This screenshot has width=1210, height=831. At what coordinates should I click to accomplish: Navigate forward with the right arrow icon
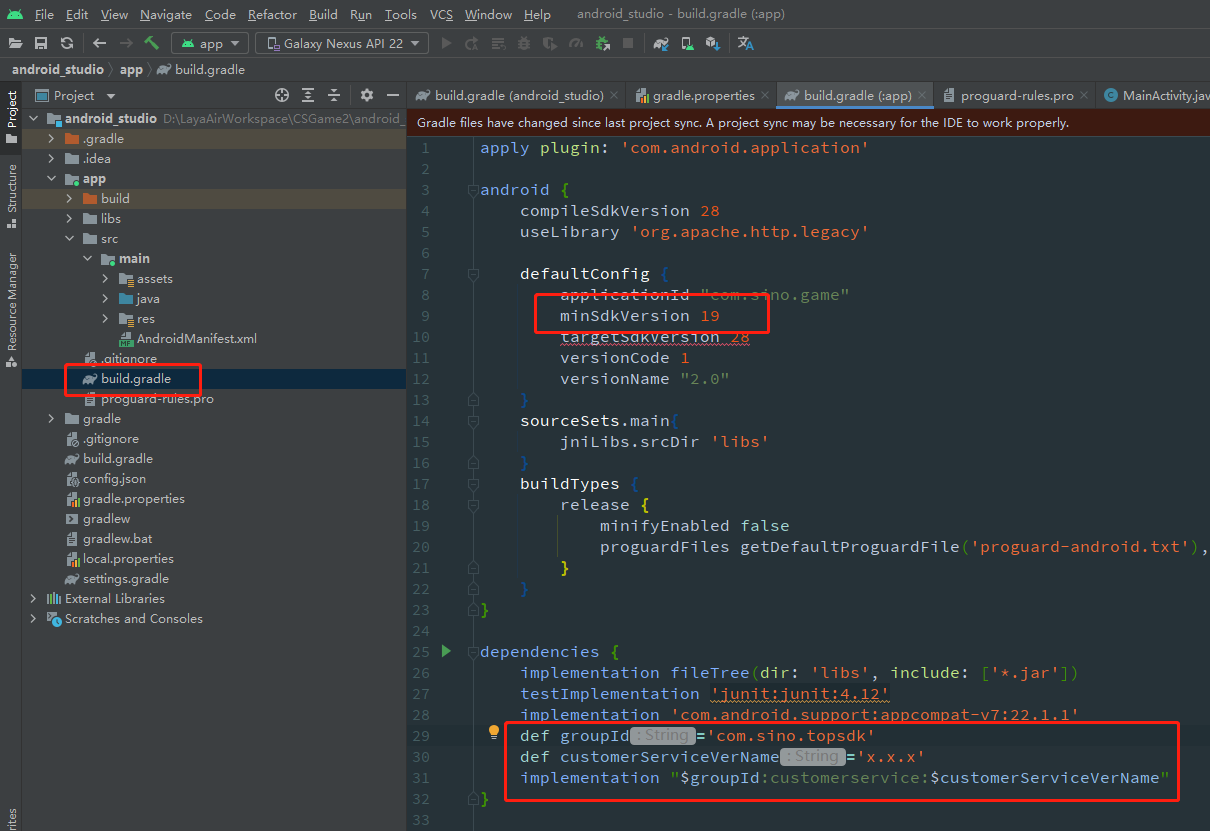click(x=126, y=43)
